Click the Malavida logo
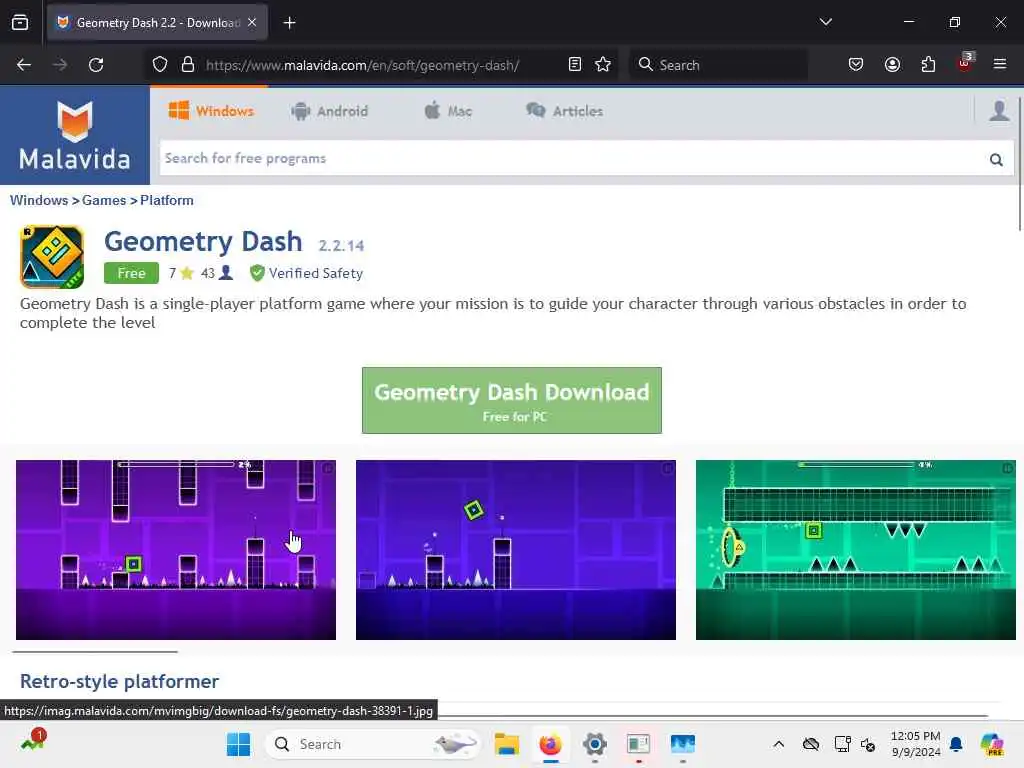This screenshot has height=768, width=1024. [x=74, y=136]
